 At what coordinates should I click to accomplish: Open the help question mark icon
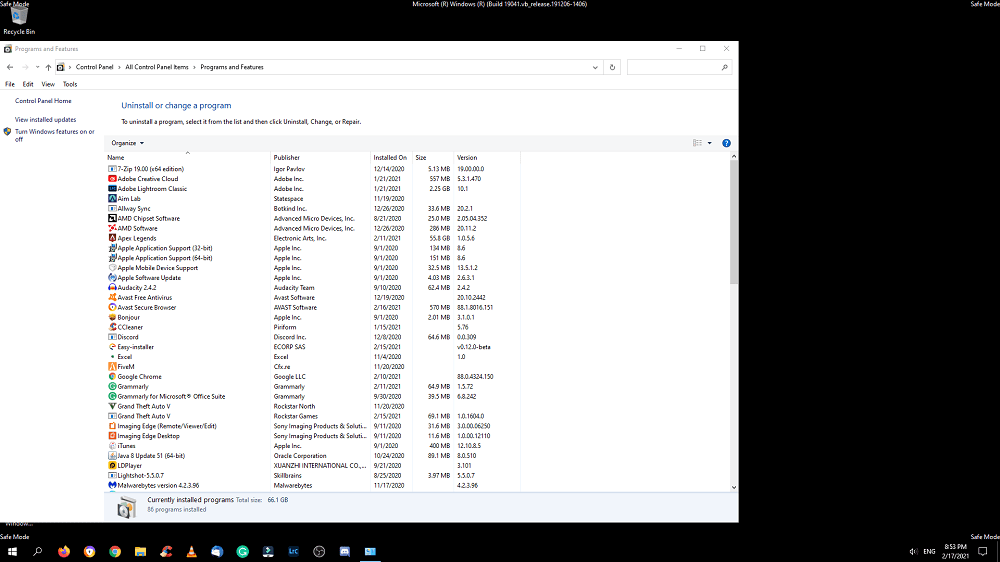point(726,143)
